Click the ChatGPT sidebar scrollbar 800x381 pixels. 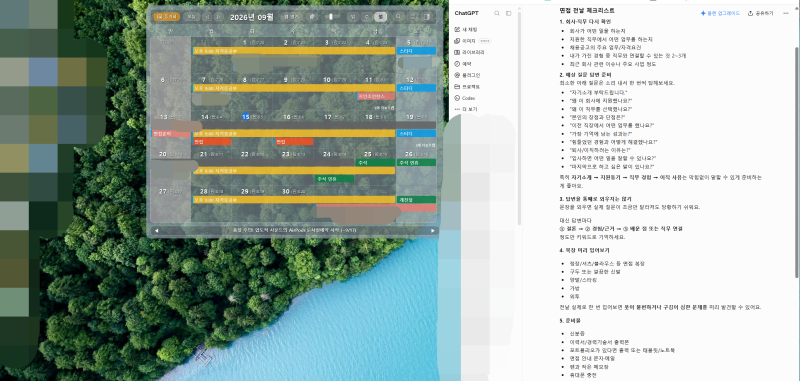(x=519, y=117)
